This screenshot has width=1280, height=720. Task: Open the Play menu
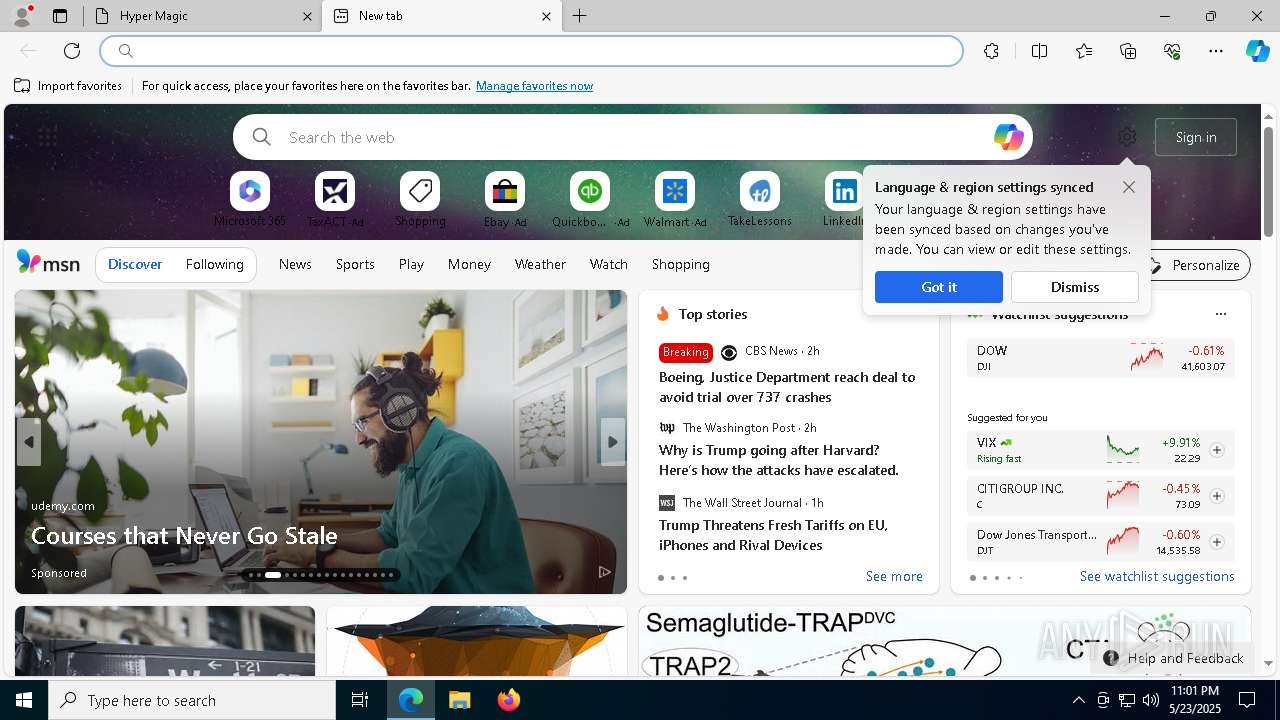pyautogui.click(x=411, y=264)
